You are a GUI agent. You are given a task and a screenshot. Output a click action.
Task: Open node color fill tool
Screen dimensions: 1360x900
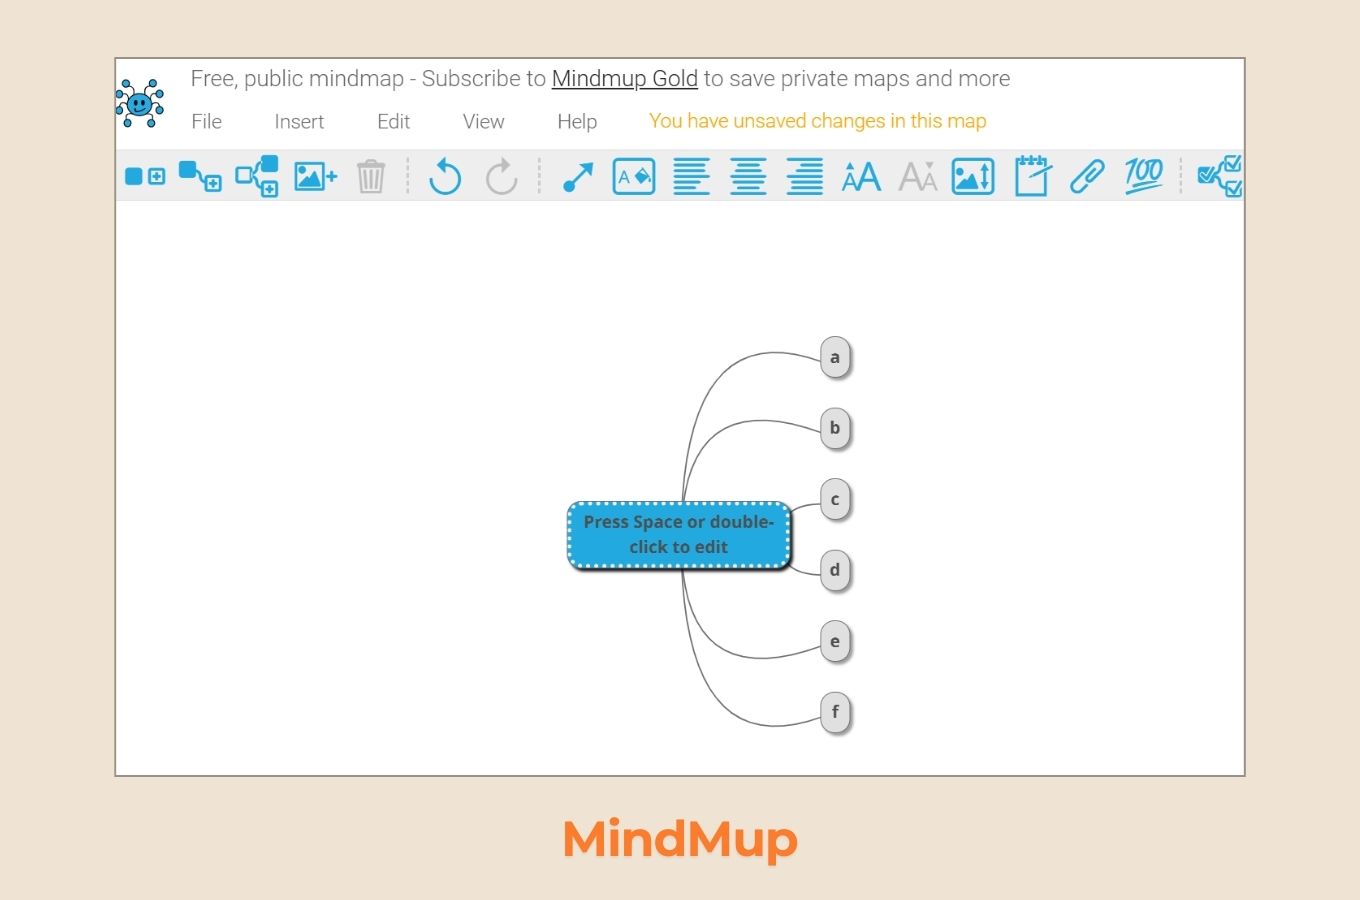click(x=634, y=177)
